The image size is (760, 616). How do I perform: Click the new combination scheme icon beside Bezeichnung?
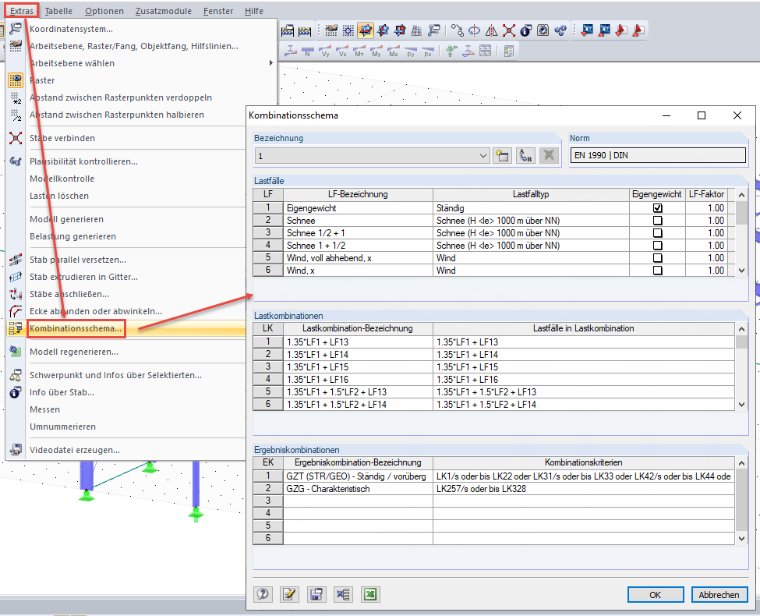click(x=502, y=156)
